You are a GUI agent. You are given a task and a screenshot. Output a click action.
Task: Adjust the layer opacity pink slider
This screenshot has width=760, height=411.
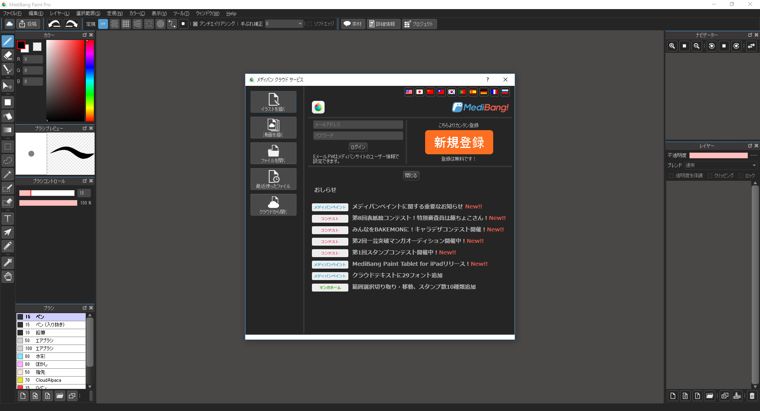718,156
